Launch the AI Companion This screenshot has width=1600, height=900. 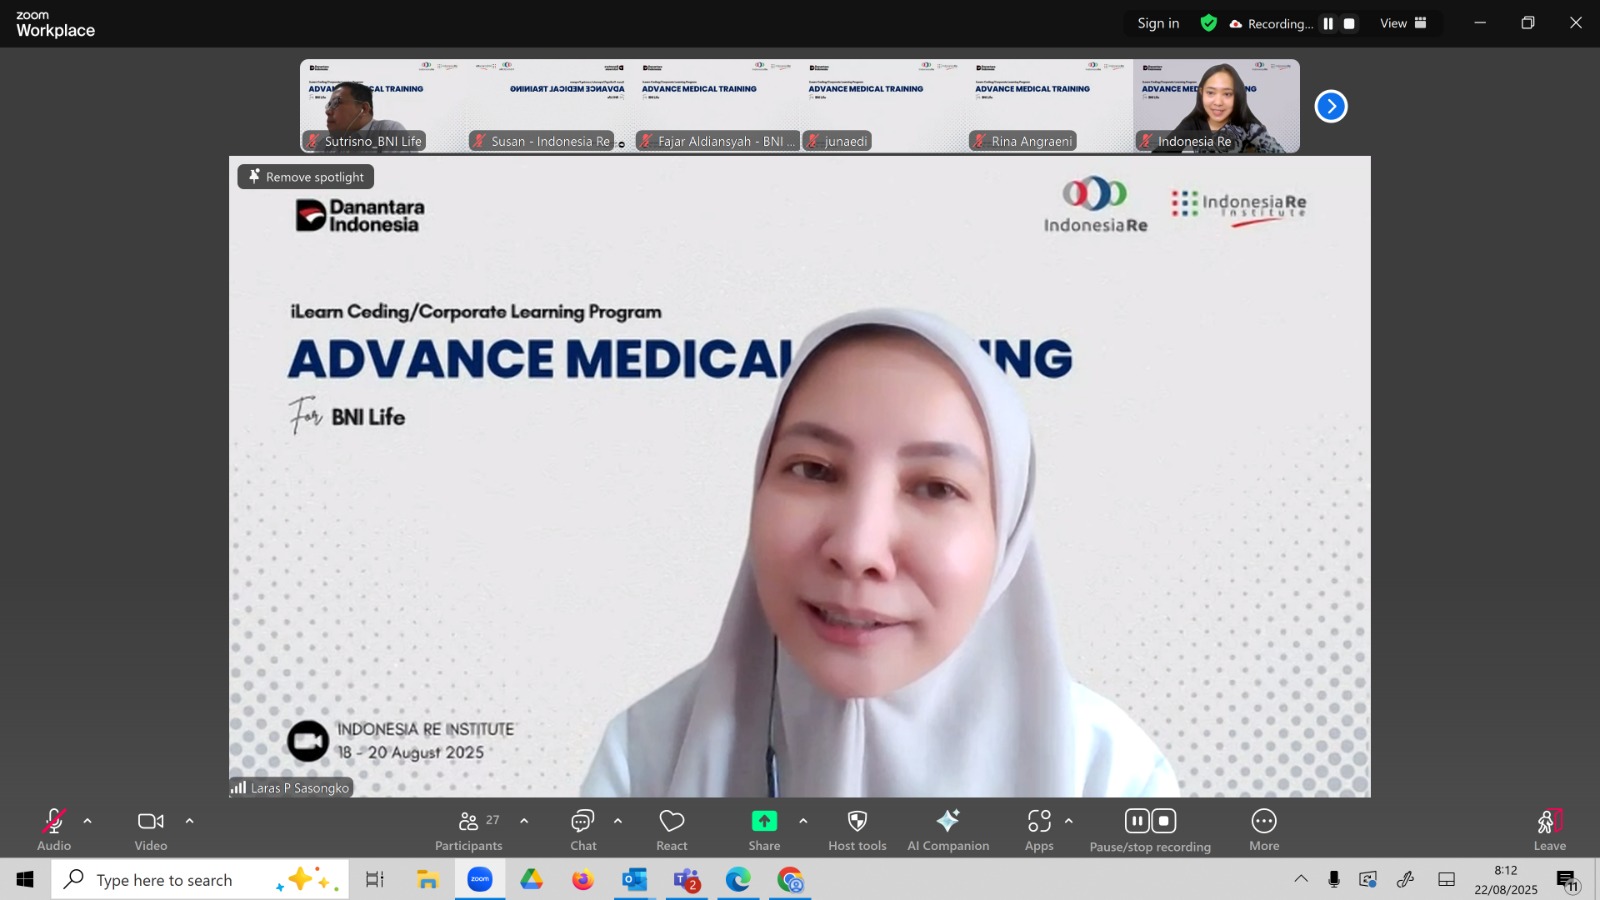[948, 830]
